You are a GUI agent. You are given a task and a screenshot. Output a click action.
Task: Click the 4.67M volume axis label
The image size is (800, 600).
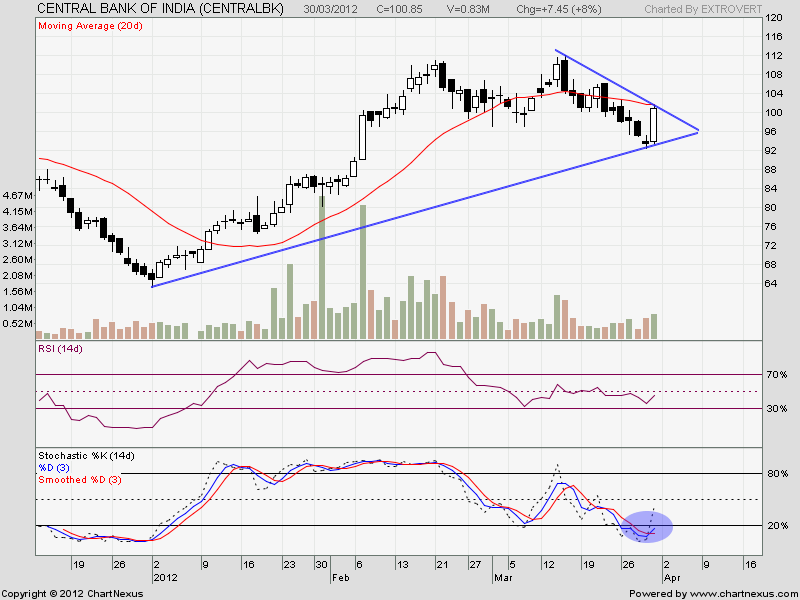18,196
